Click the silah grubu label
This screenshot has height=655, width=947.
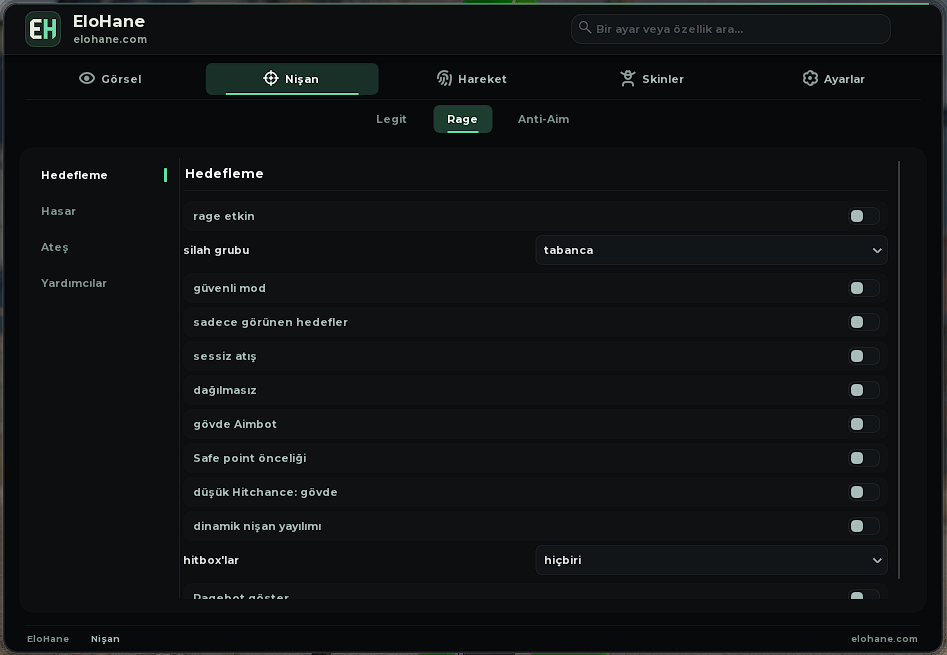[216, 250]
